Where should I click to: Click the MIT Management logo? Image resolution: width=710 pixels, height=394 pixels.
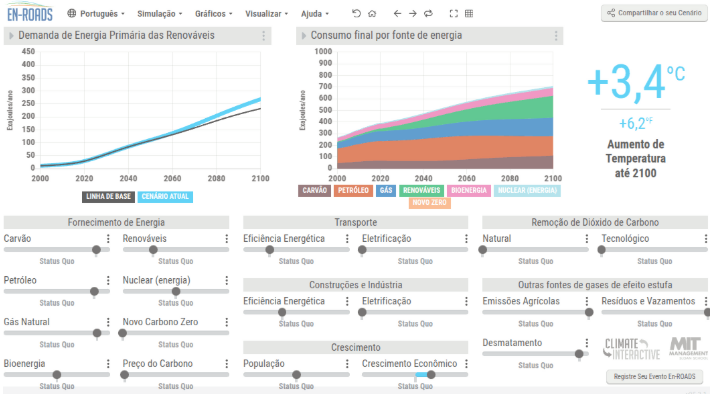click(x=688, y=348)
